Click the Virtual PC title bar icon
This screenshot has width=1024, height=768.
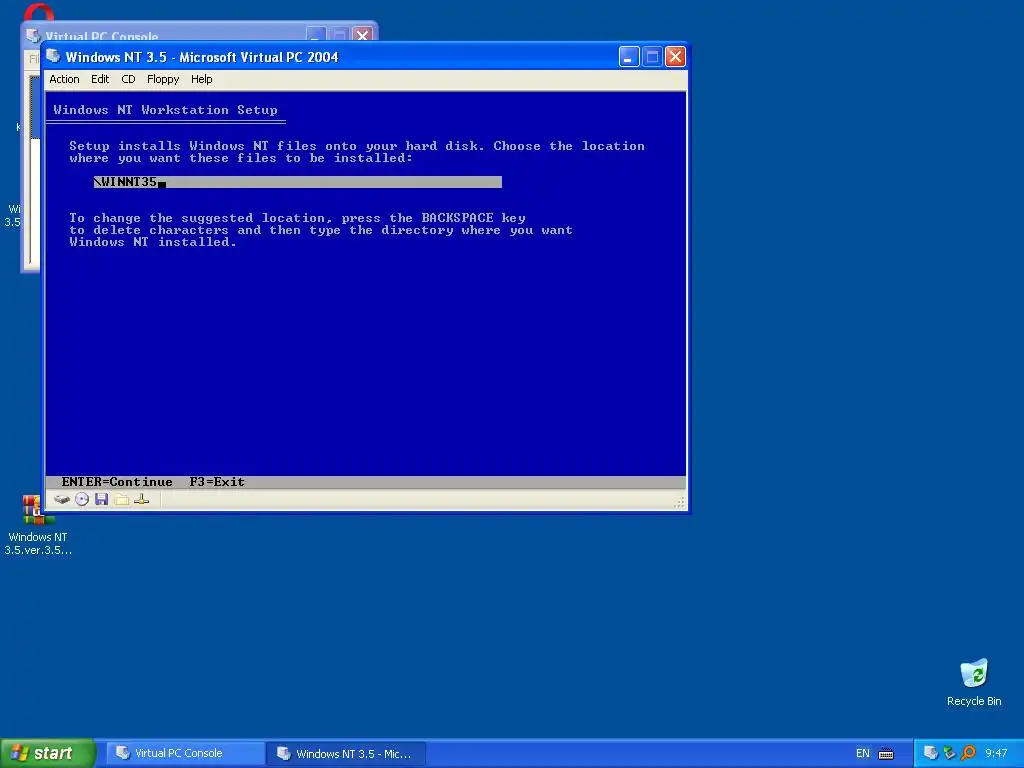pos(54,57)
